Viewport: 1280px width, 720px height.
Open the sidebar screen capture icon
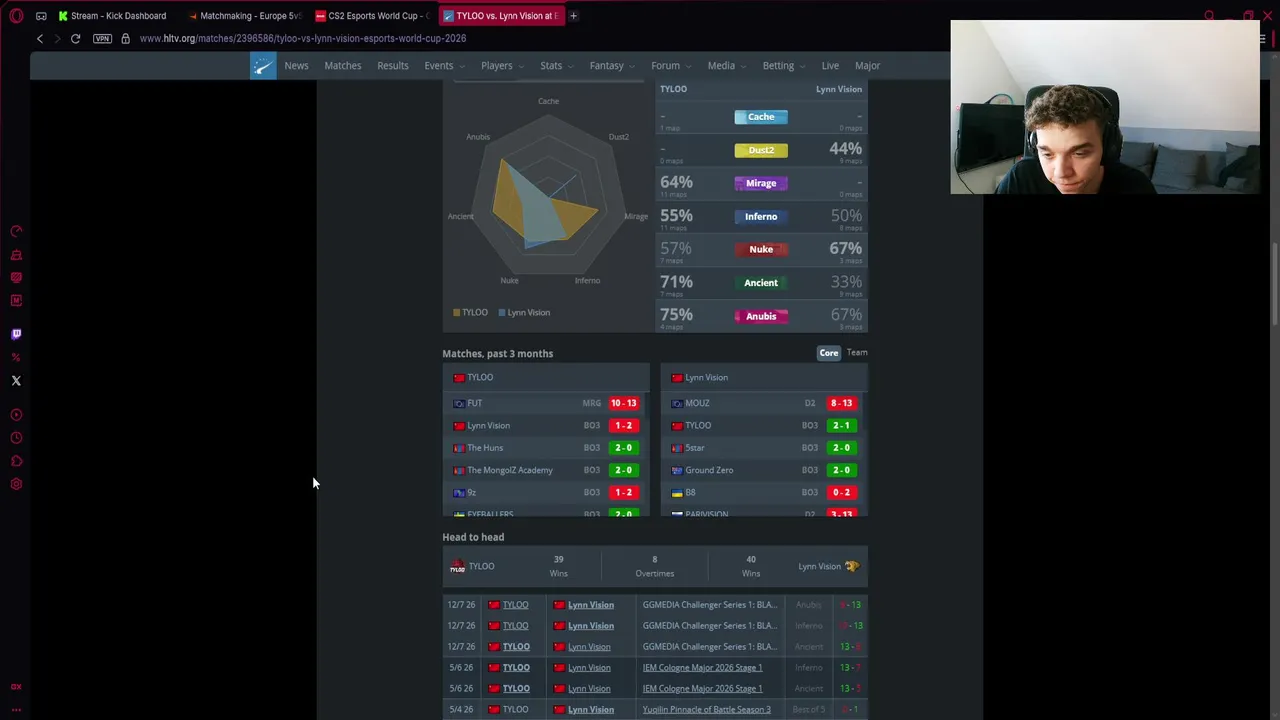click(16, 278)
